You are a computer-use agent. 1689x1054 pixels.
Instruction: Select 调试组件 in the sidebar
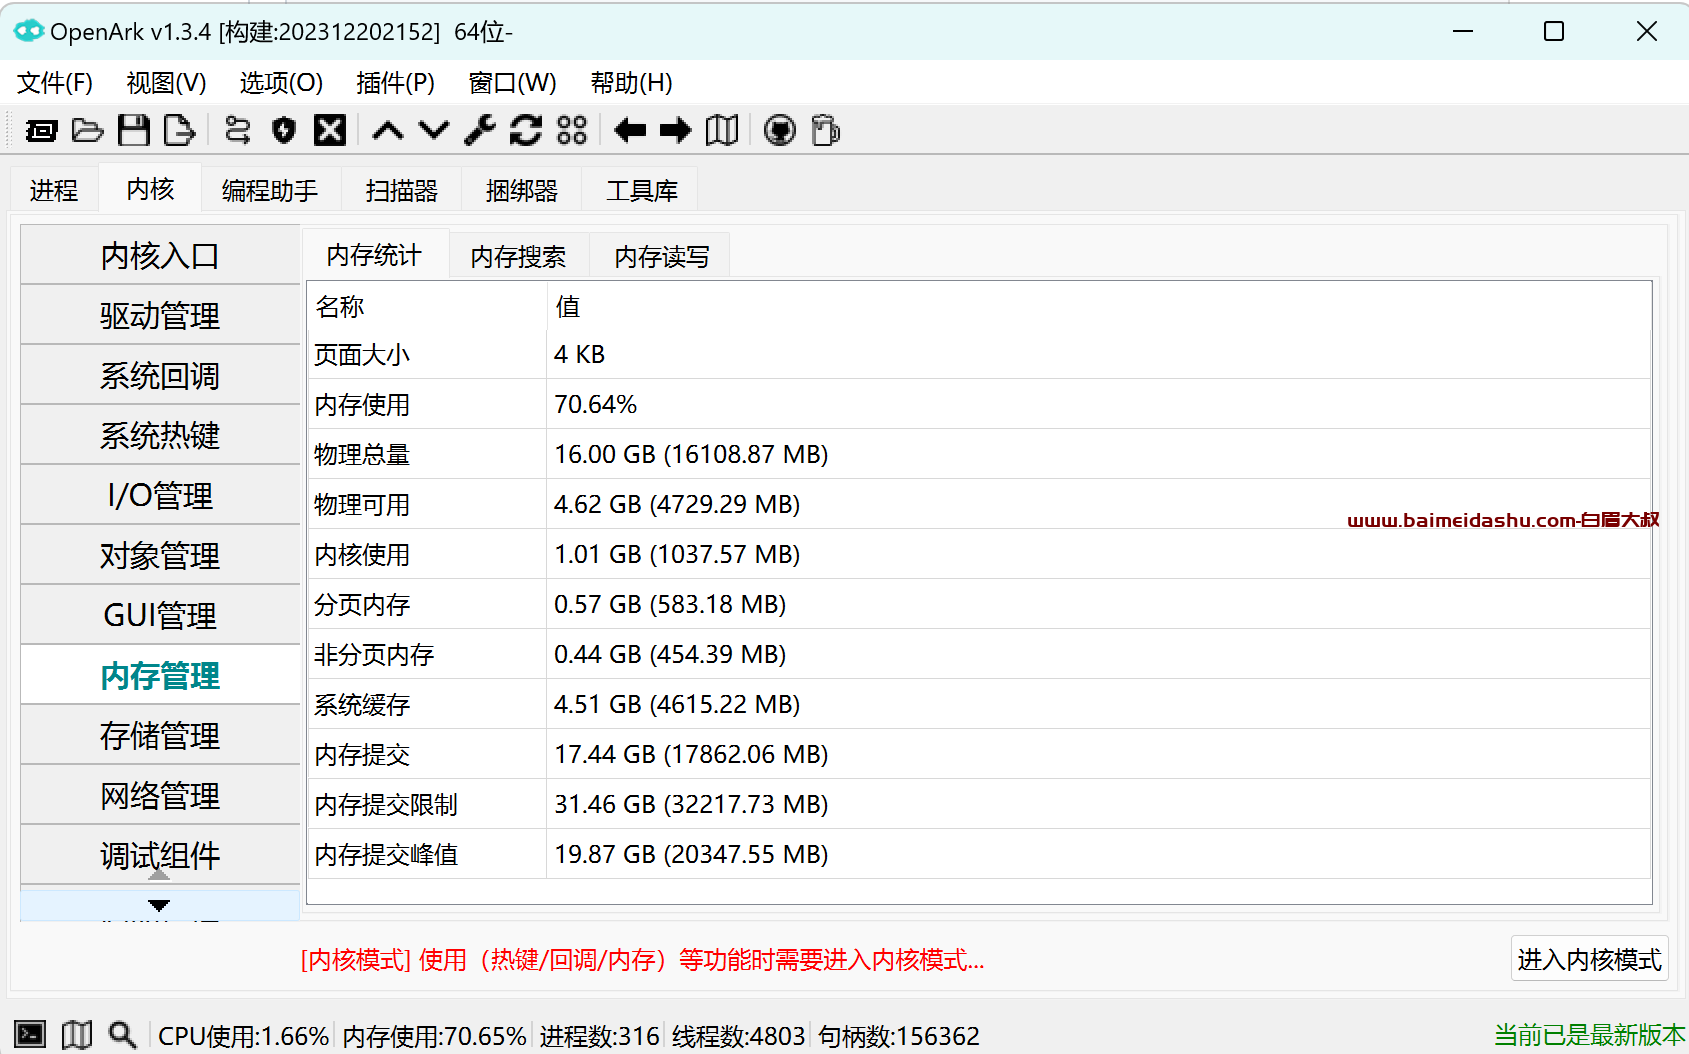click(160, 856)
